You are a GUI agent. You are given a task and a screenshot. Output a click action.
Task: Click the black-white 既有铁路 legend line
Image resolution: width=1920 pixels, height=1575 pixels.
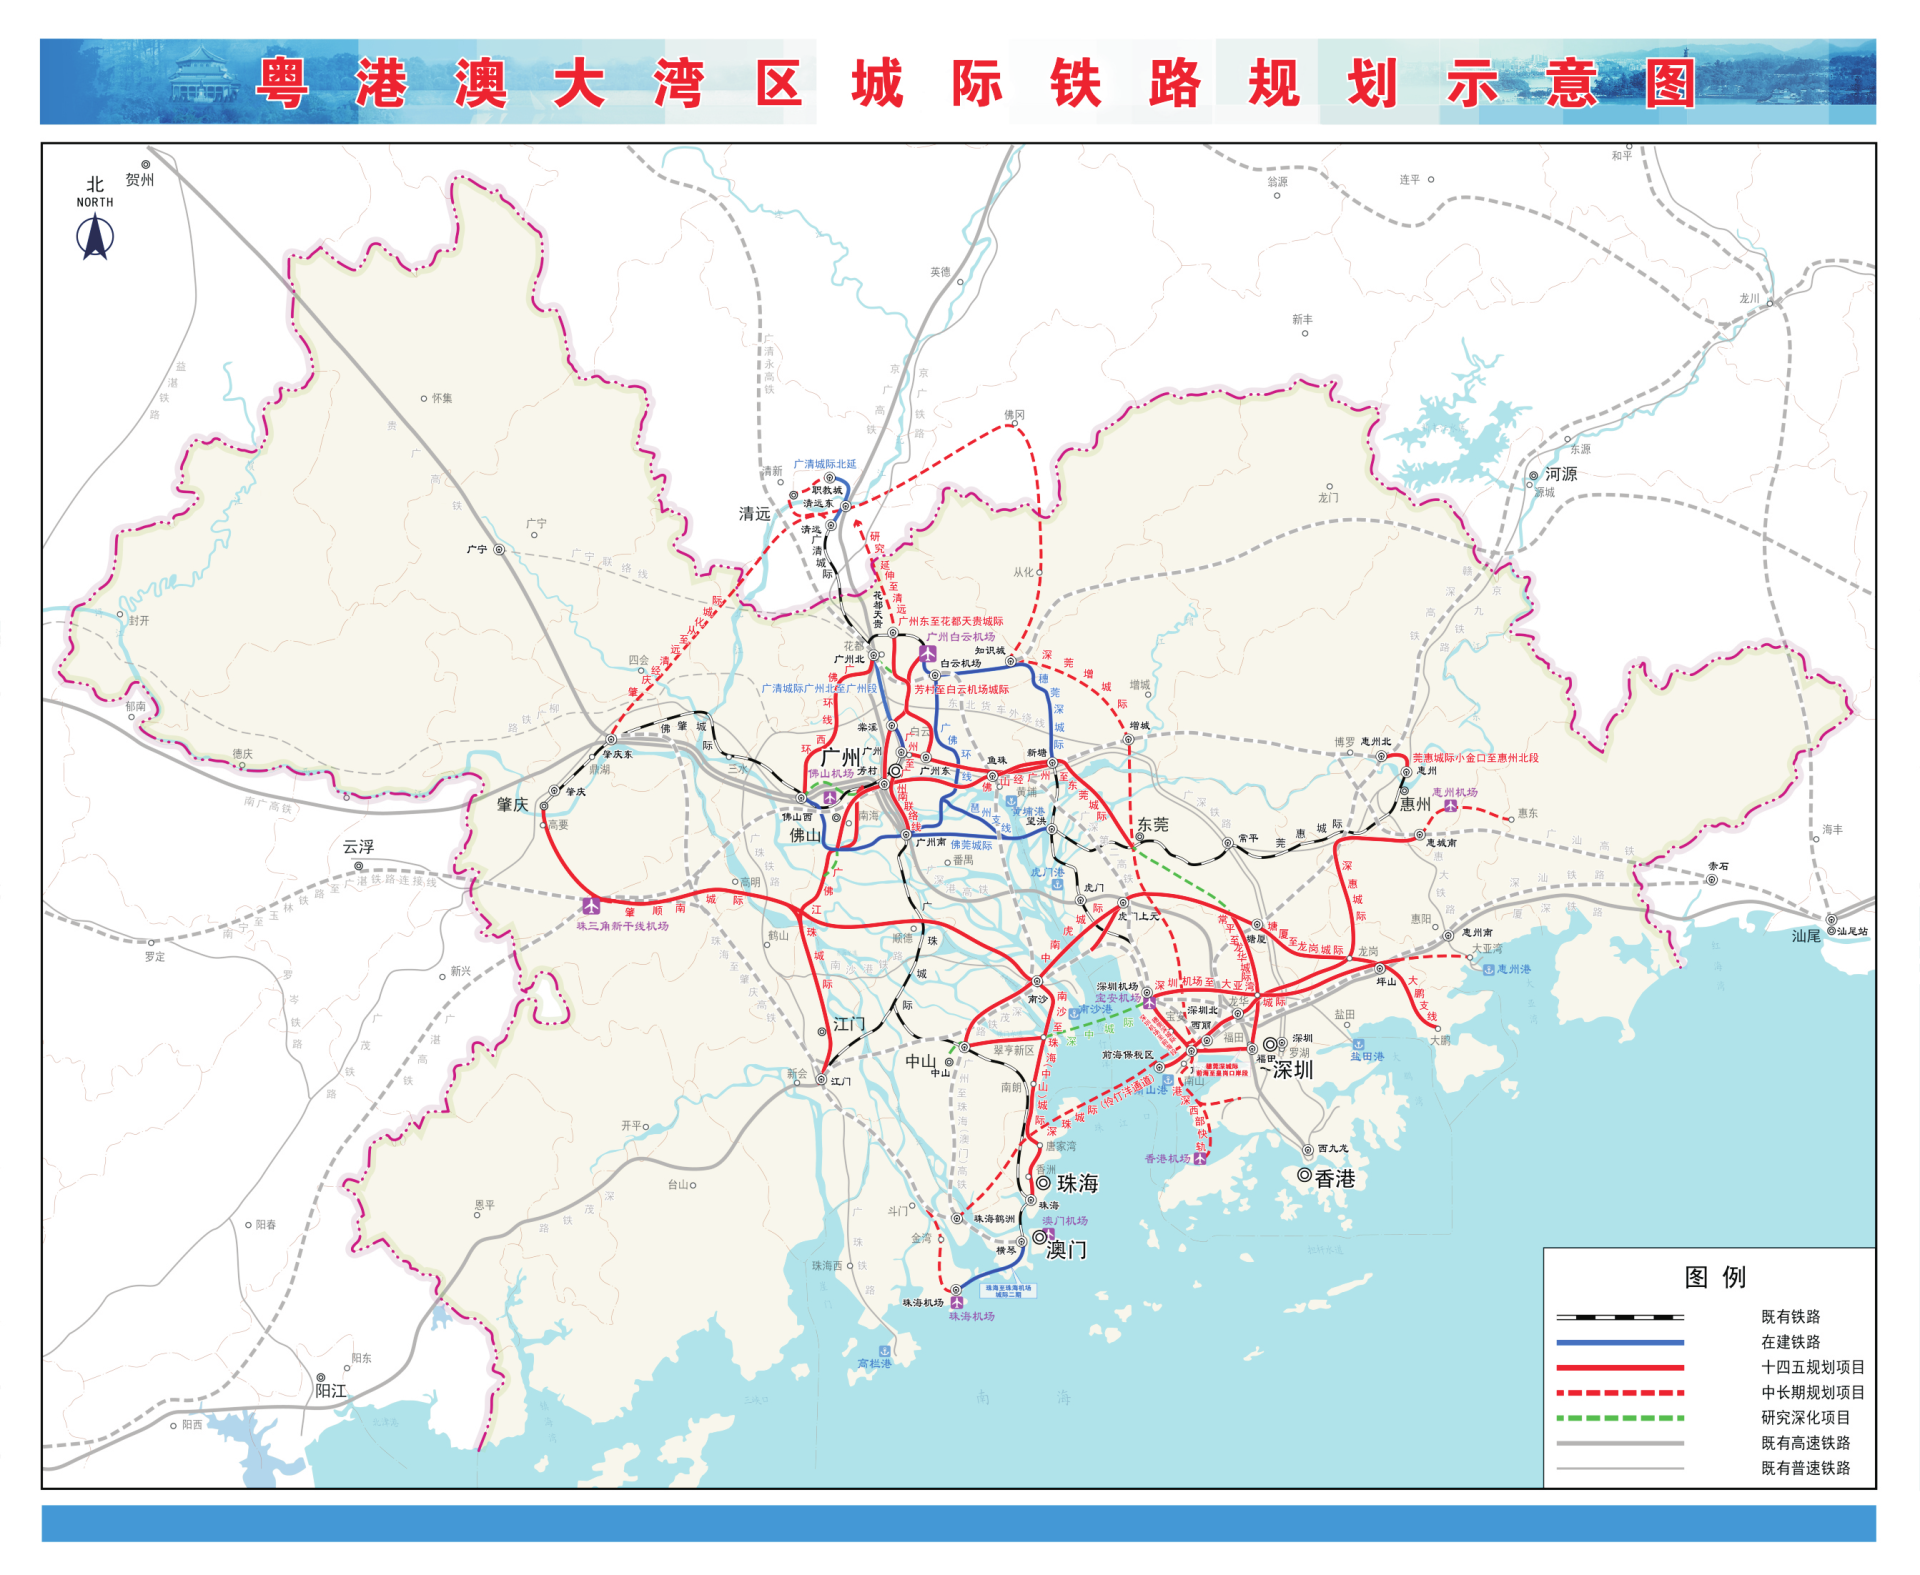[1620, 1317]
